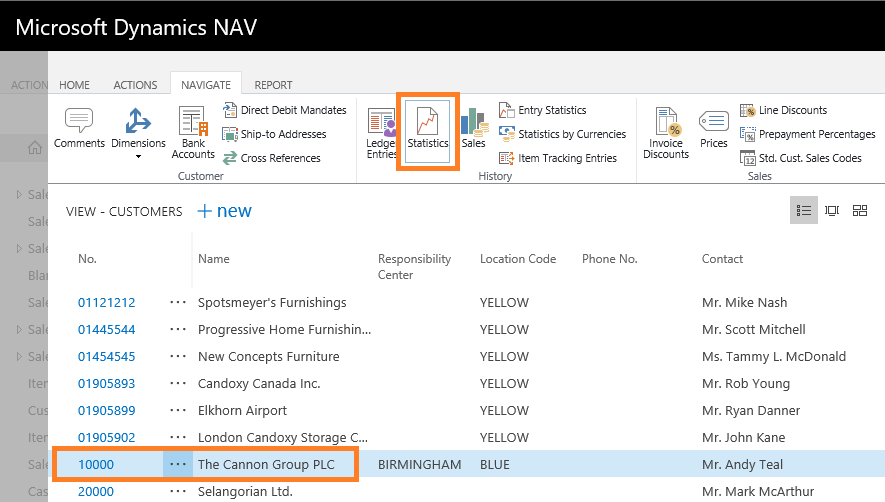
Task: Create a new customer with + new
Action: [225, 211]
